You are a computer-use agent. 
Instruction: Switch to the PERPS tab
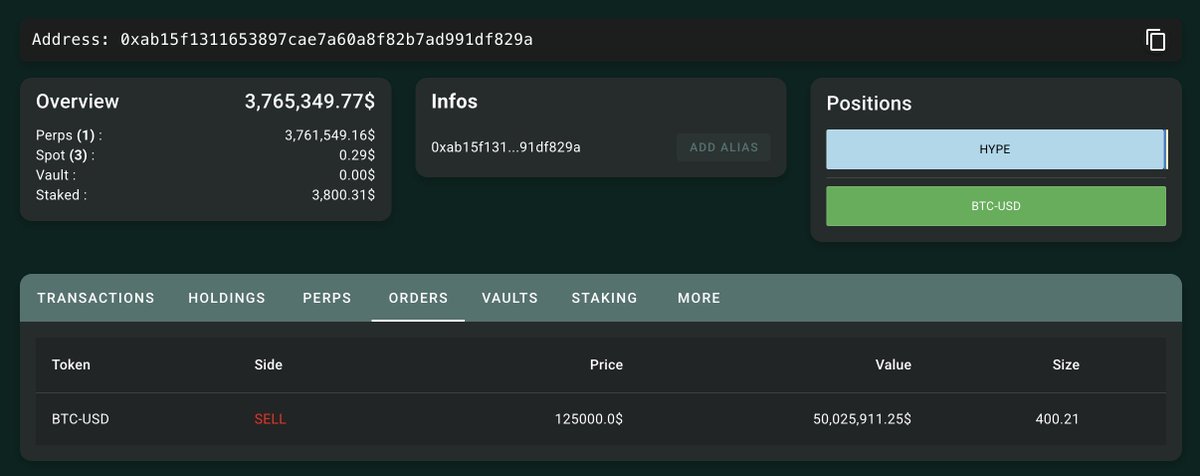(x=327, y=298)
